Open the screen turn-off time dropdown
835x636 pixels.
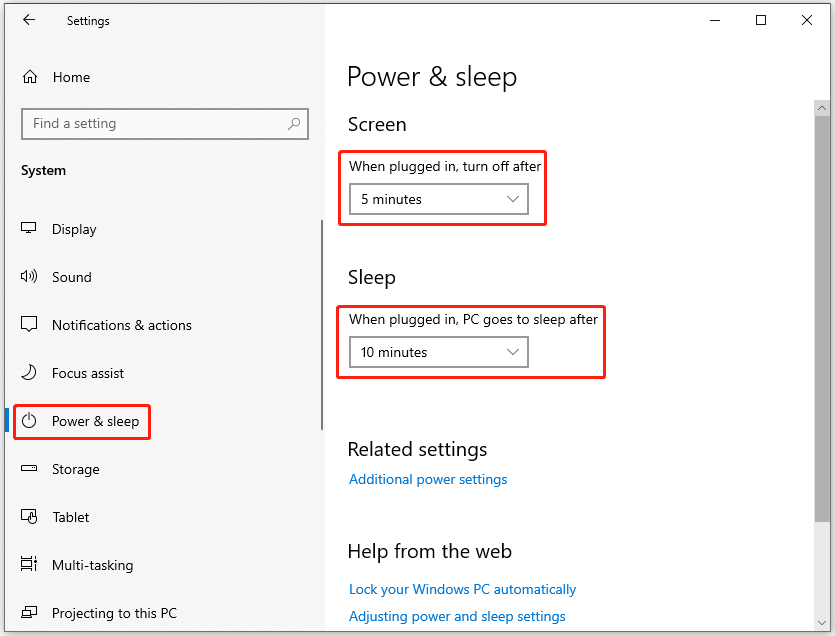[438, 199]
